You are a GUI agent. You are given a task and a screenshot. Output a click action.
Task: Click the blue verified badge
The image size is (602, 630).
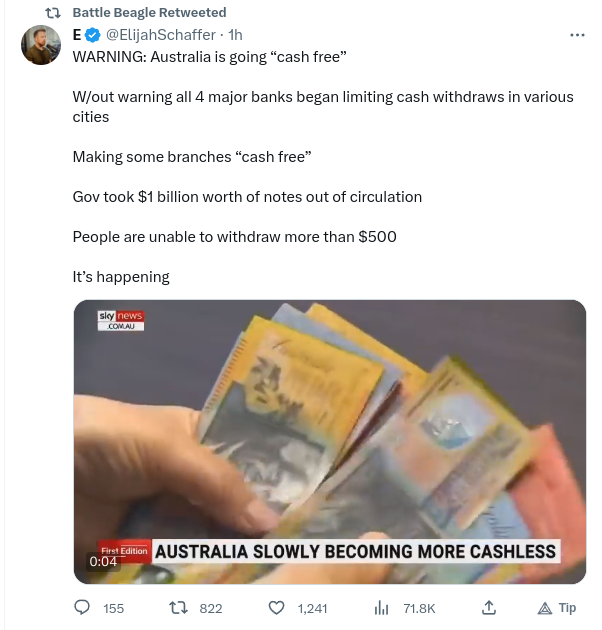93,35
